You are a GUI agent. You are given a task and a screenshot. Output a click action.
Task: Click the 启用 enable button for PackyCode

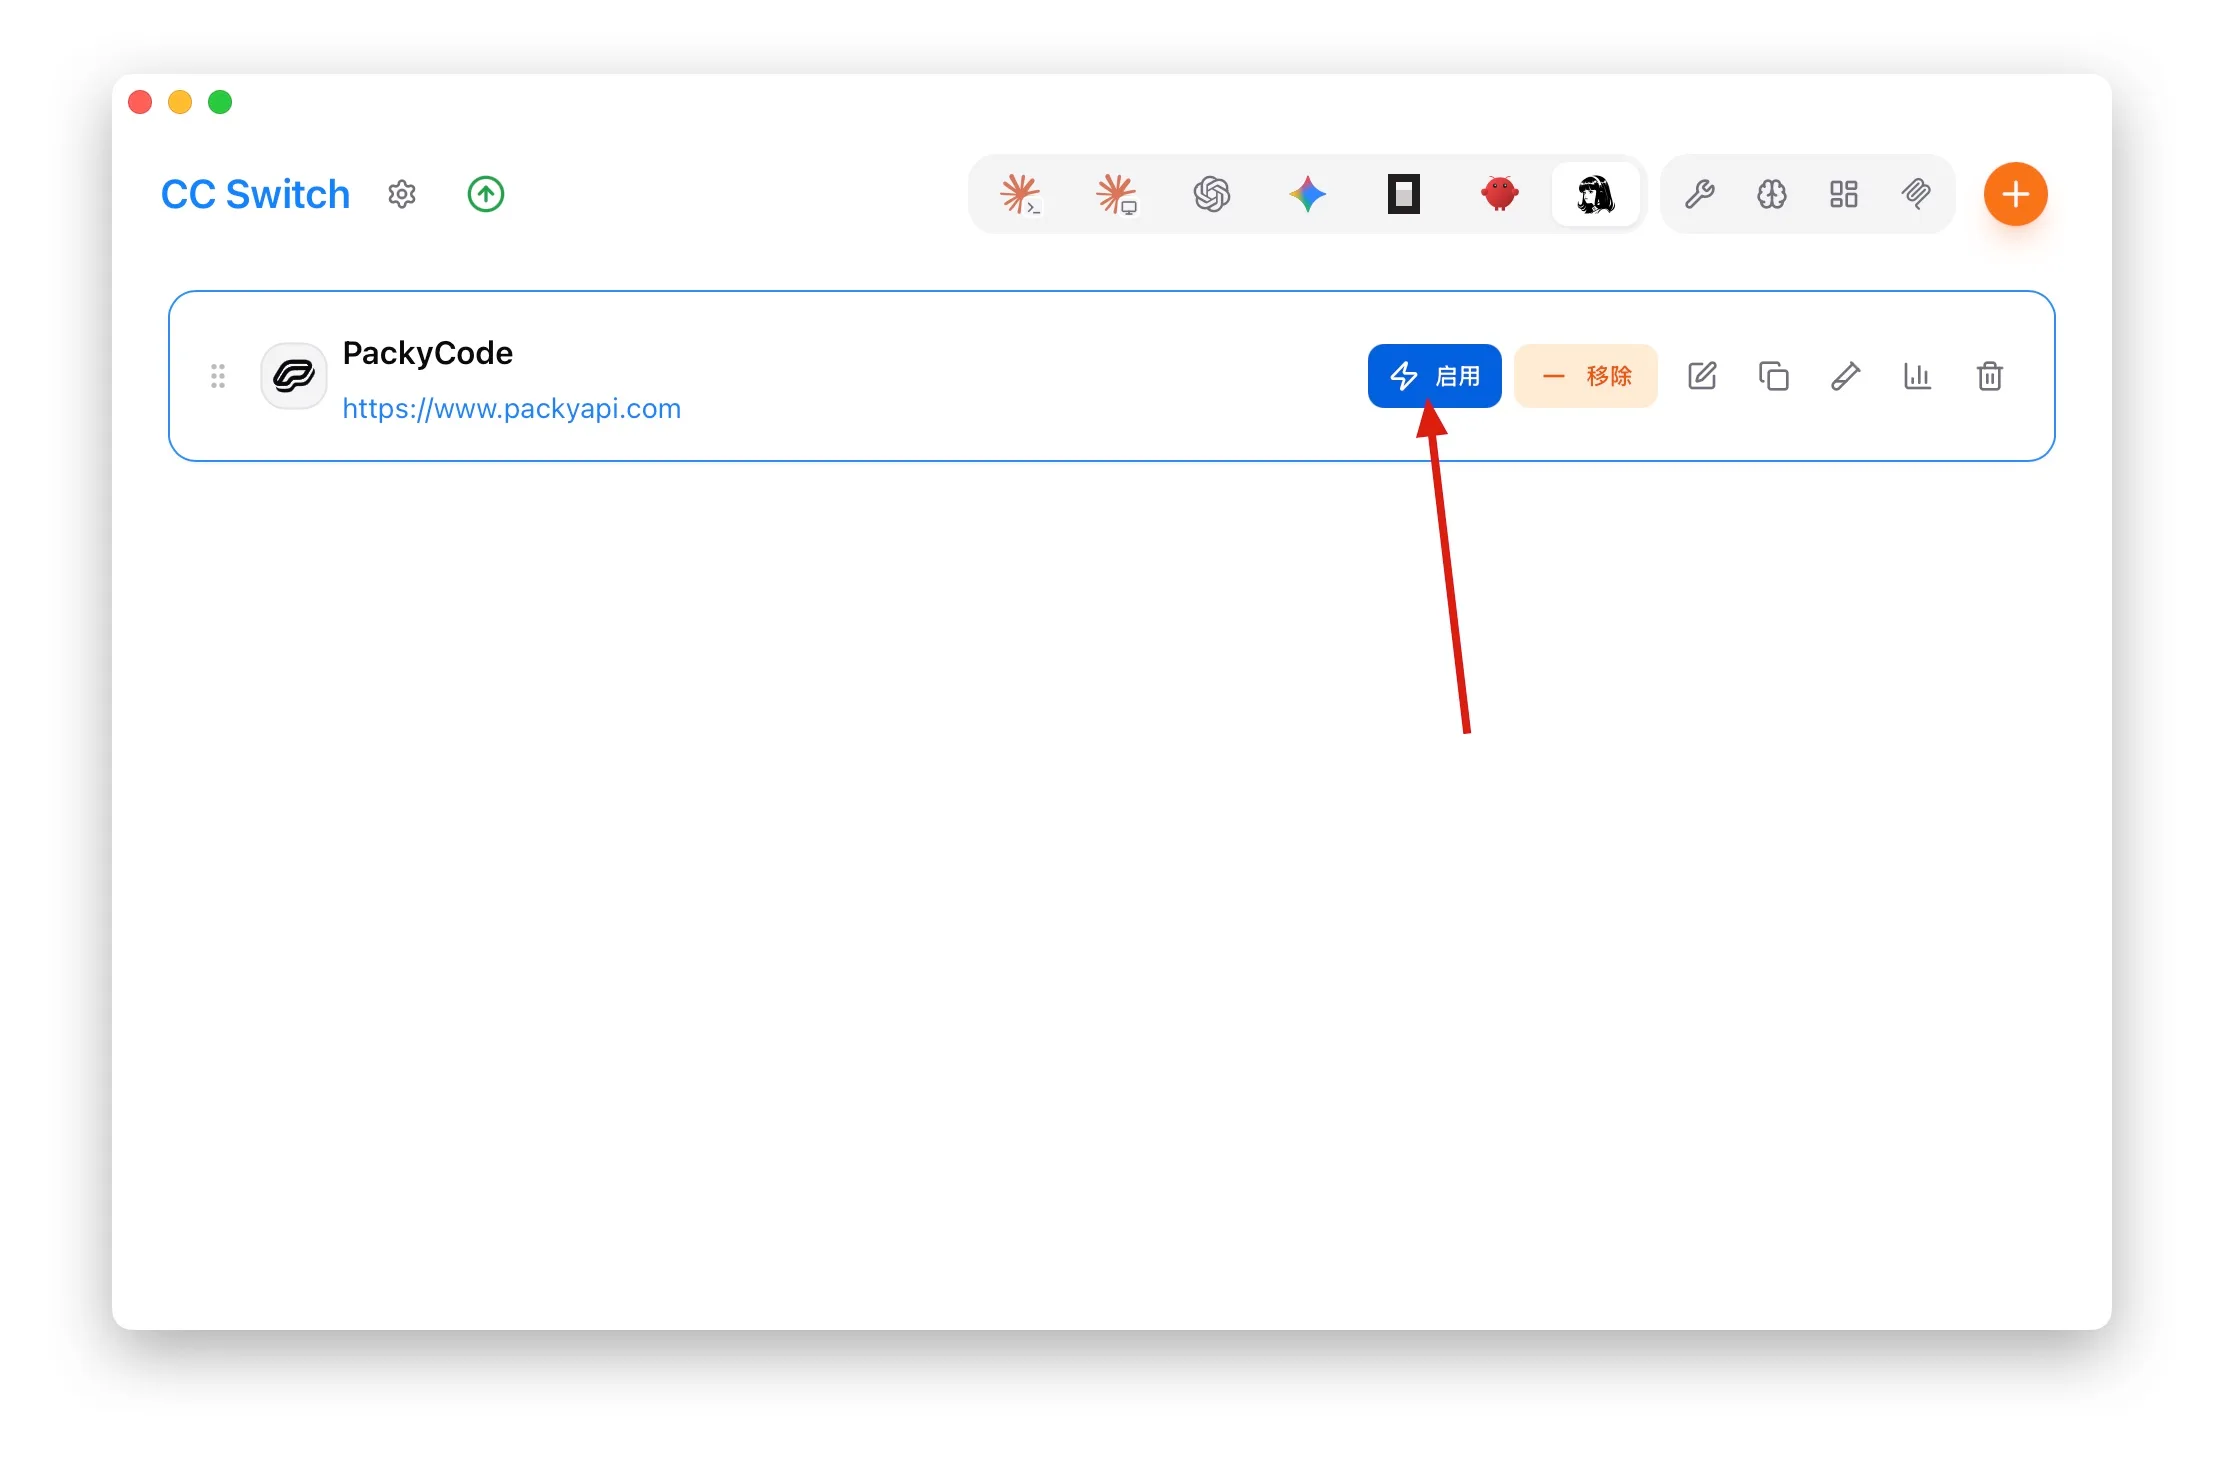(x=1435, y=376)
